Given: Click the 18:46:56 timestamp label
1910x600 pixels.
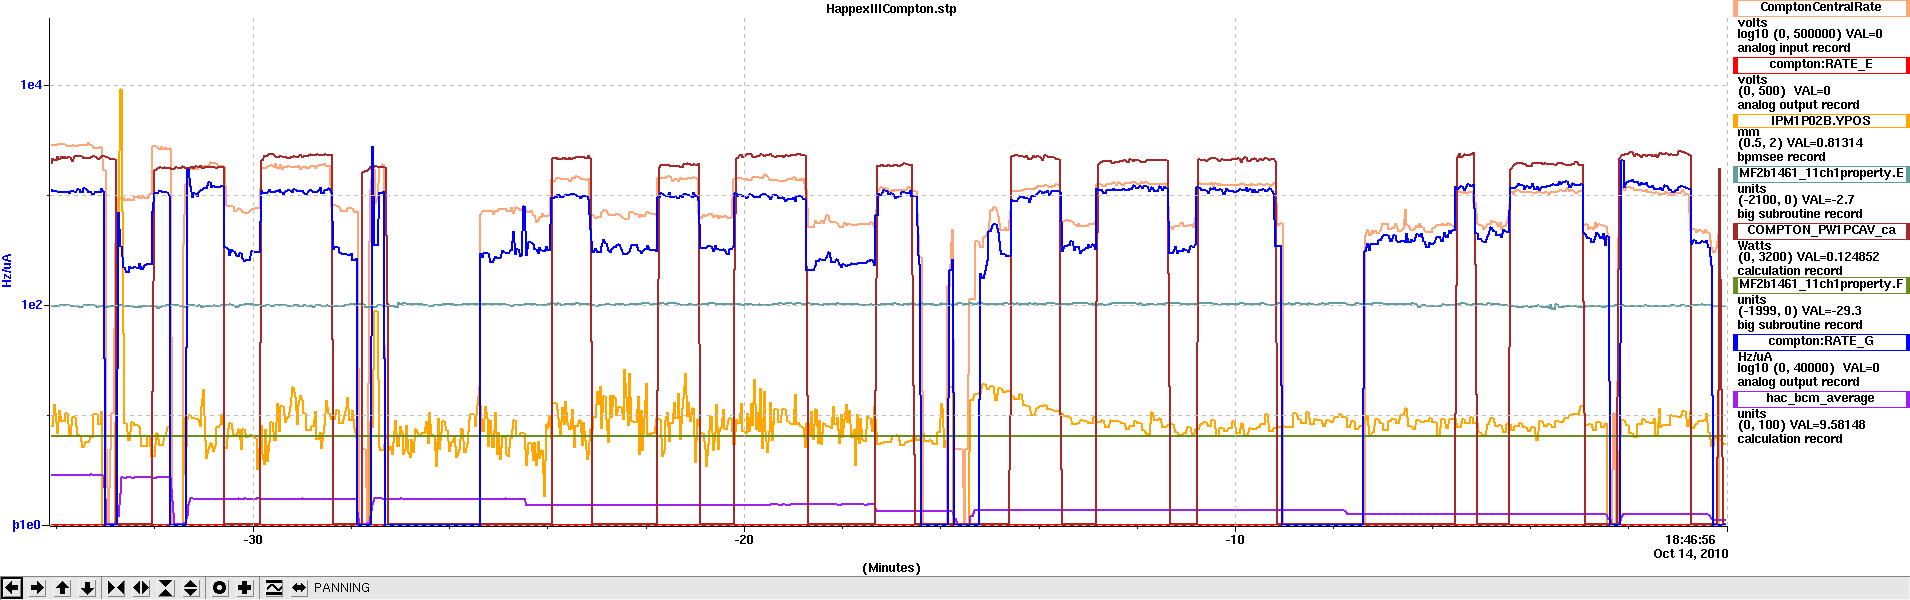Looking at the screenshot, I should pos(1690,540).
